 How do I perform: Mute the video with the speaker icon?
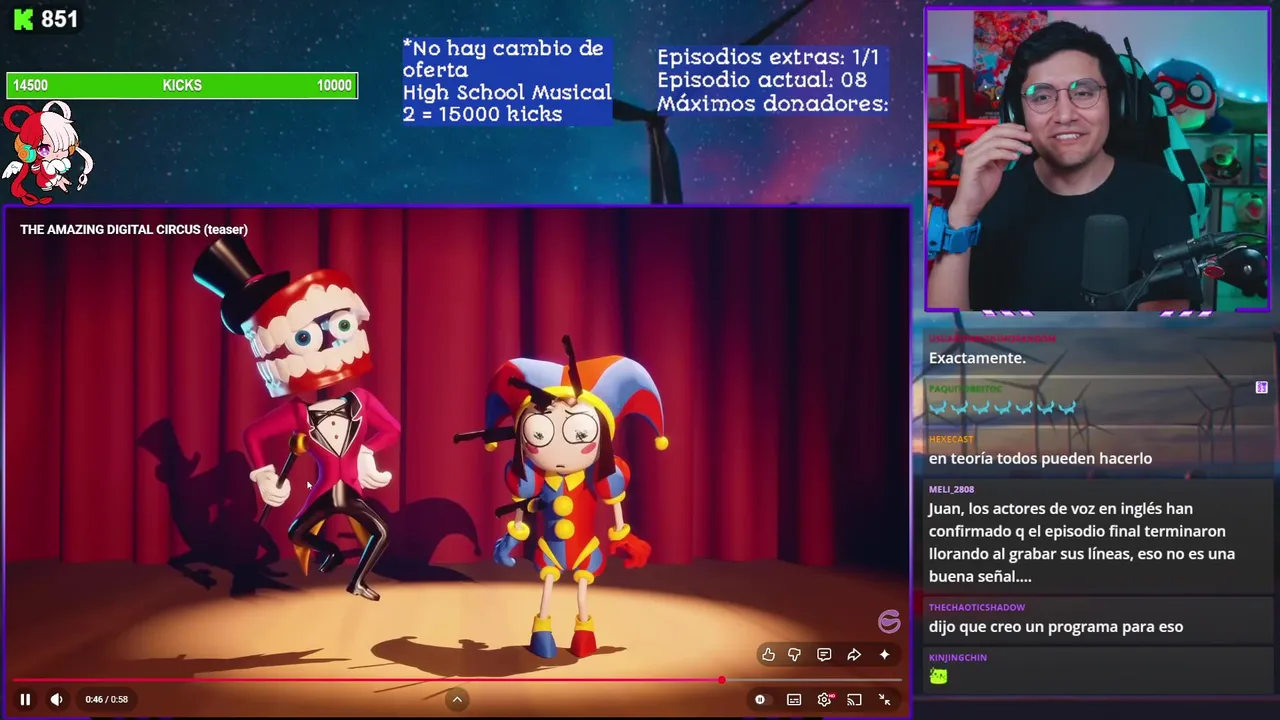56,699
